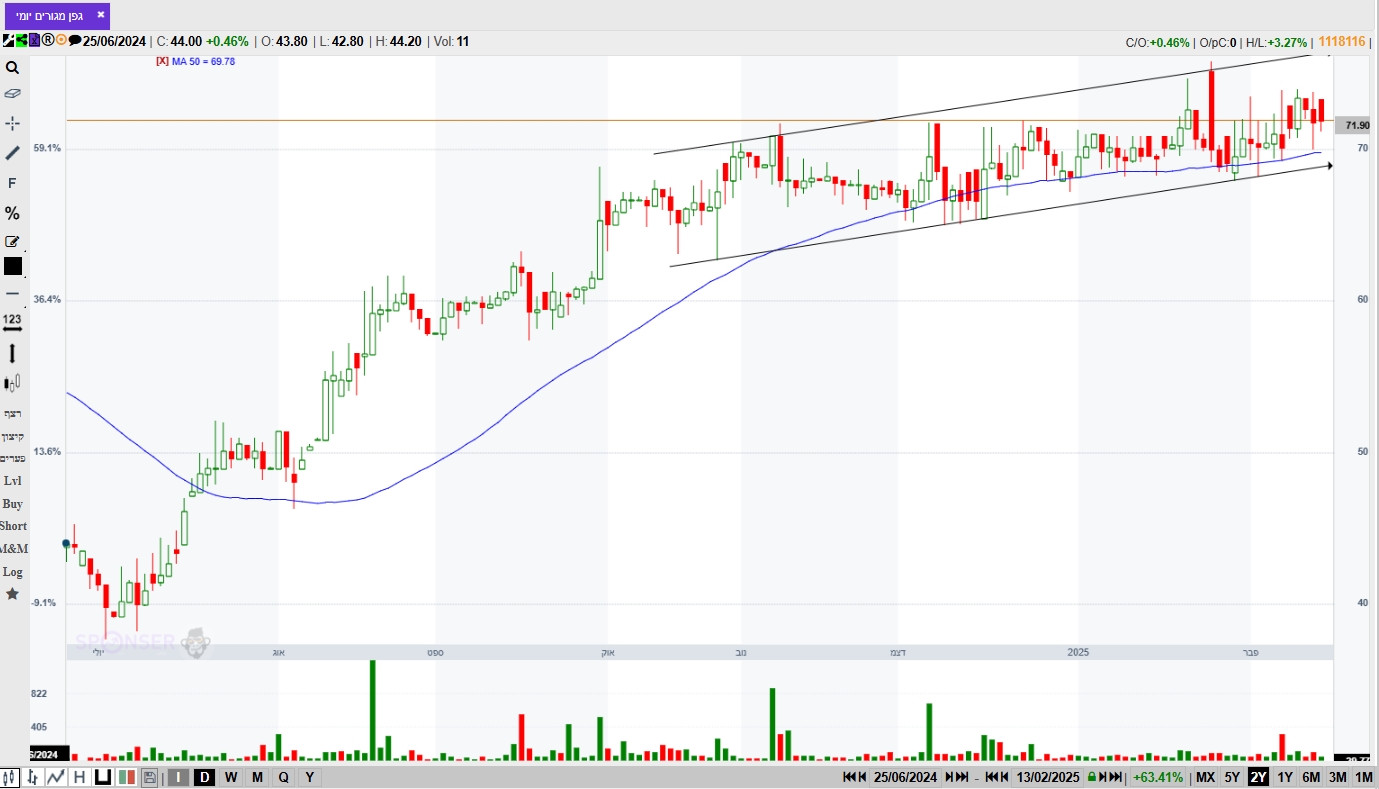Set chart range to 2Y
The image size is (1379, 789).
tap(1258, 777)
